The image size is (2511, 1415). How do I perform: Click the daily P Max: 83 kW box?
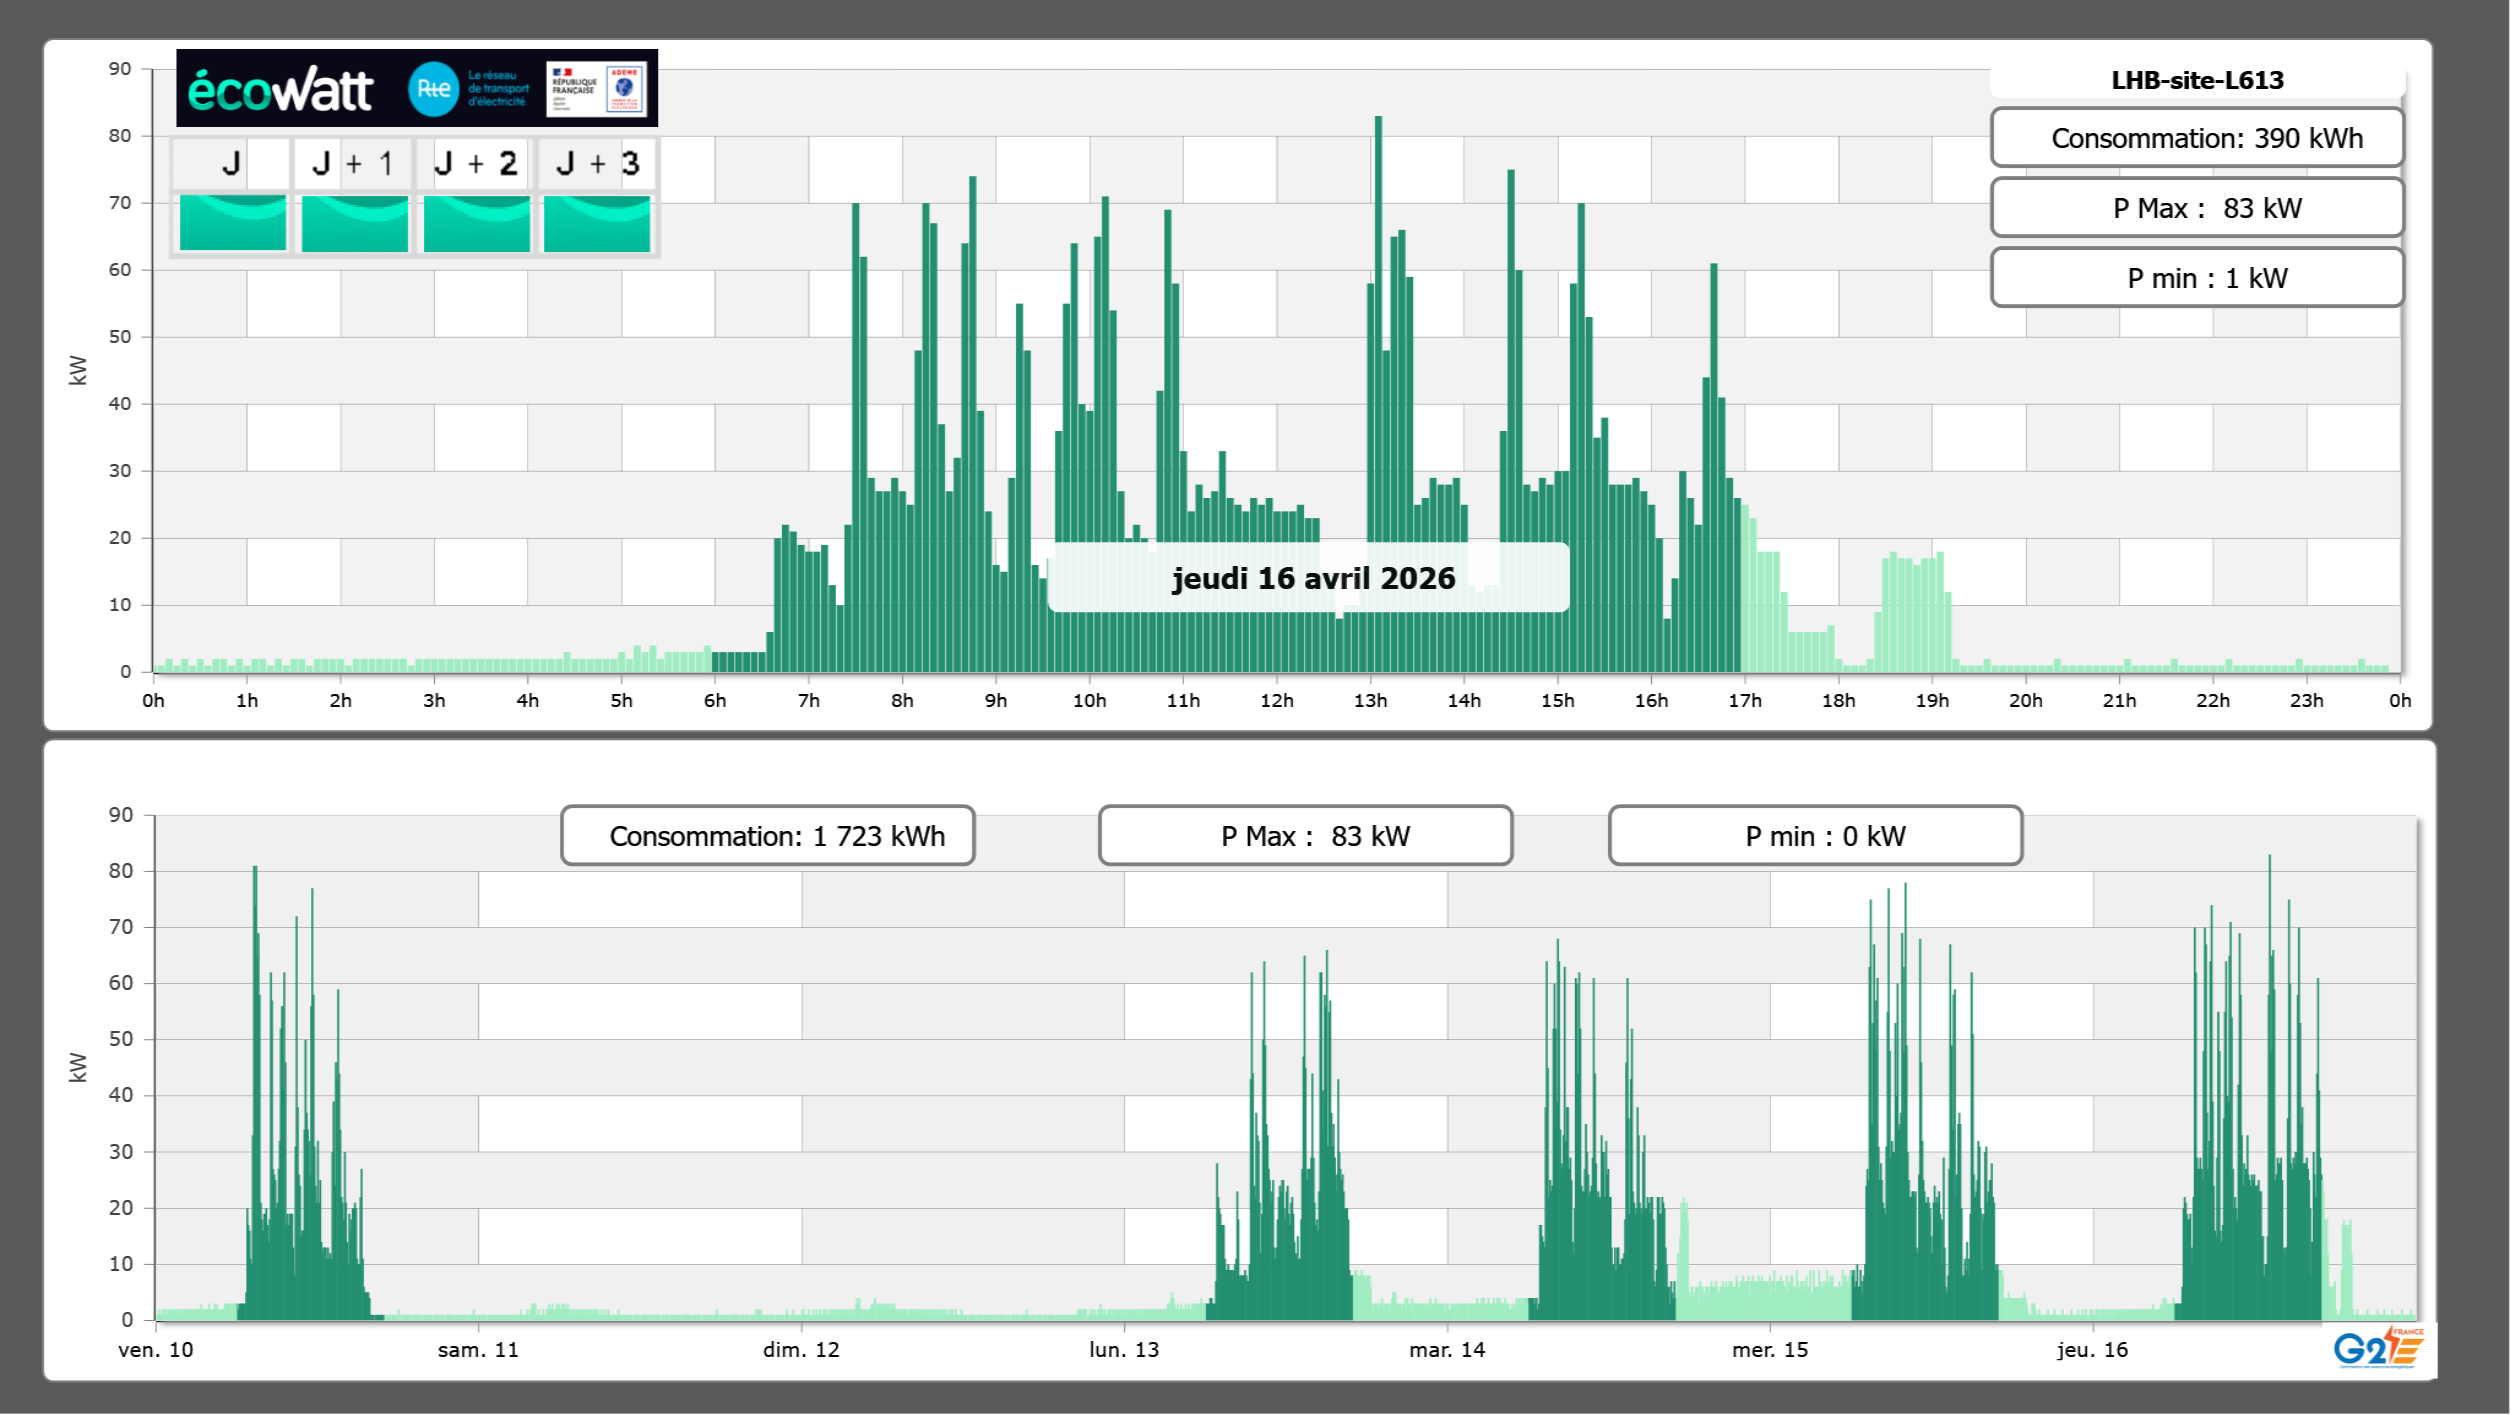[x=2197, y=208]
